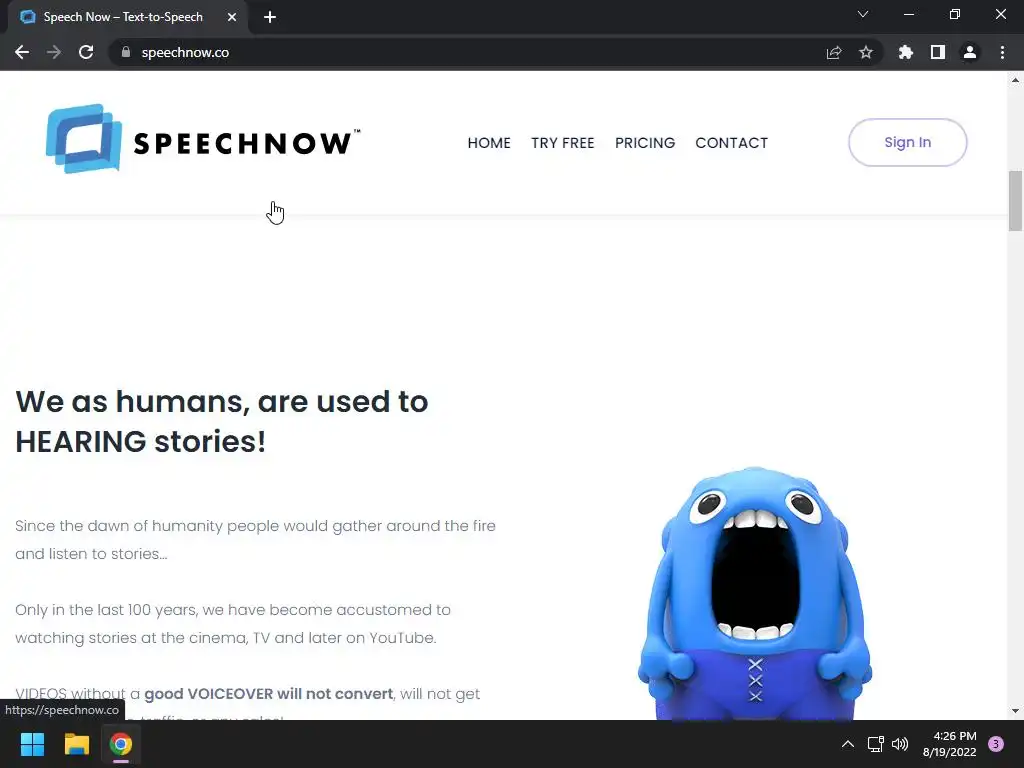
Task: Click the volume speaker tray icon
Action: 900,744
